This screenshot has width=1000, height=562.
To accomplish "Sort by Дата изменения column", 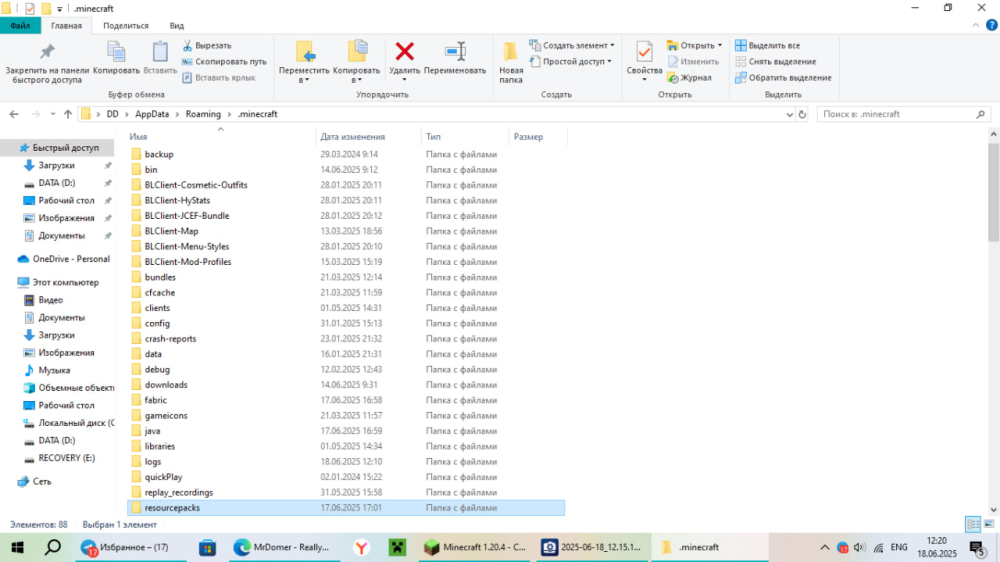I will pyautogui.click(x=353, y=137).
